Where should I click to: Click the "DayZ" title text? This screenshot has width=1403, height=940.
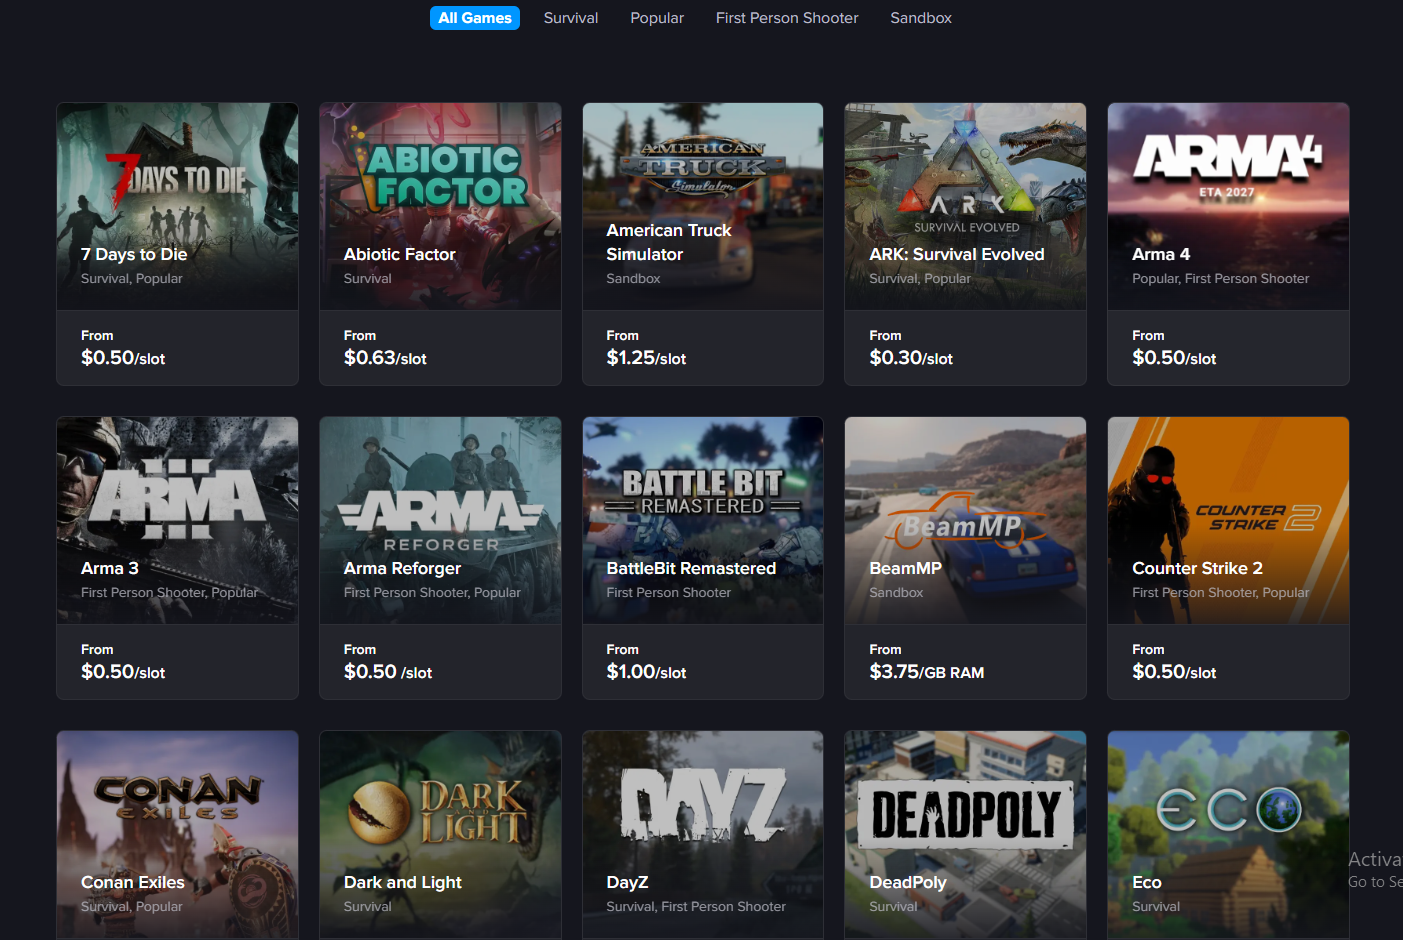627,882
